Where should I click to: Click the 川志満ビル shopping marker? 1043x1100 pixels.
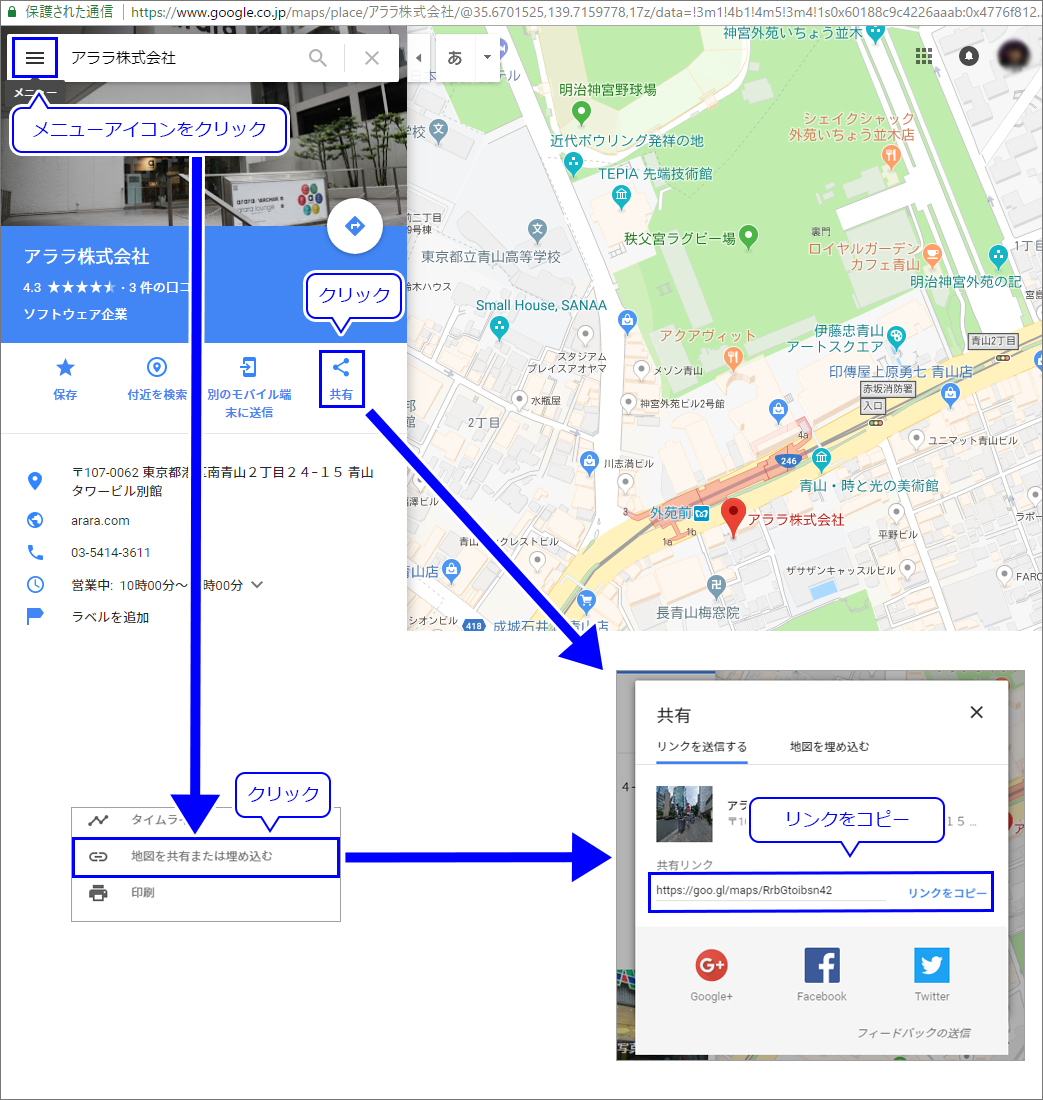pyautogui.click(x=589, y=462)
